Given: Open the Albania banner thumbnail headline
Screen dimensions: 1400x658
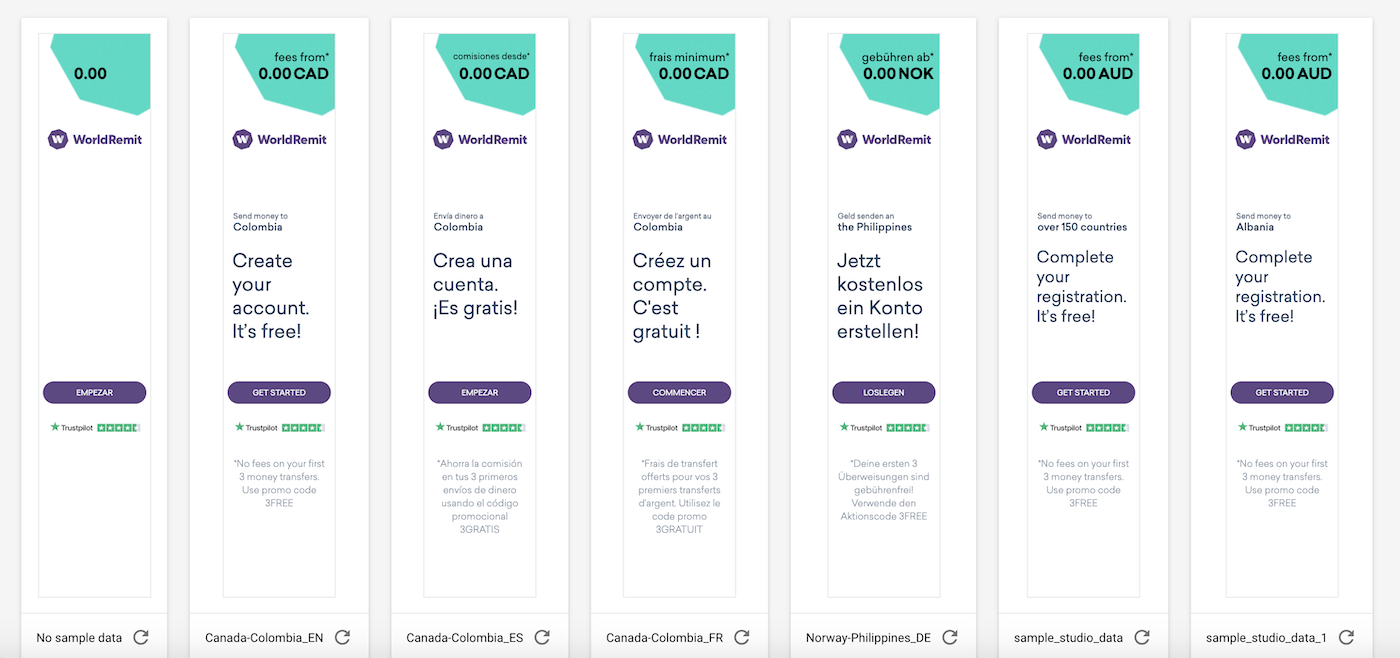Looking at the screenshot, I should 1281,286.
